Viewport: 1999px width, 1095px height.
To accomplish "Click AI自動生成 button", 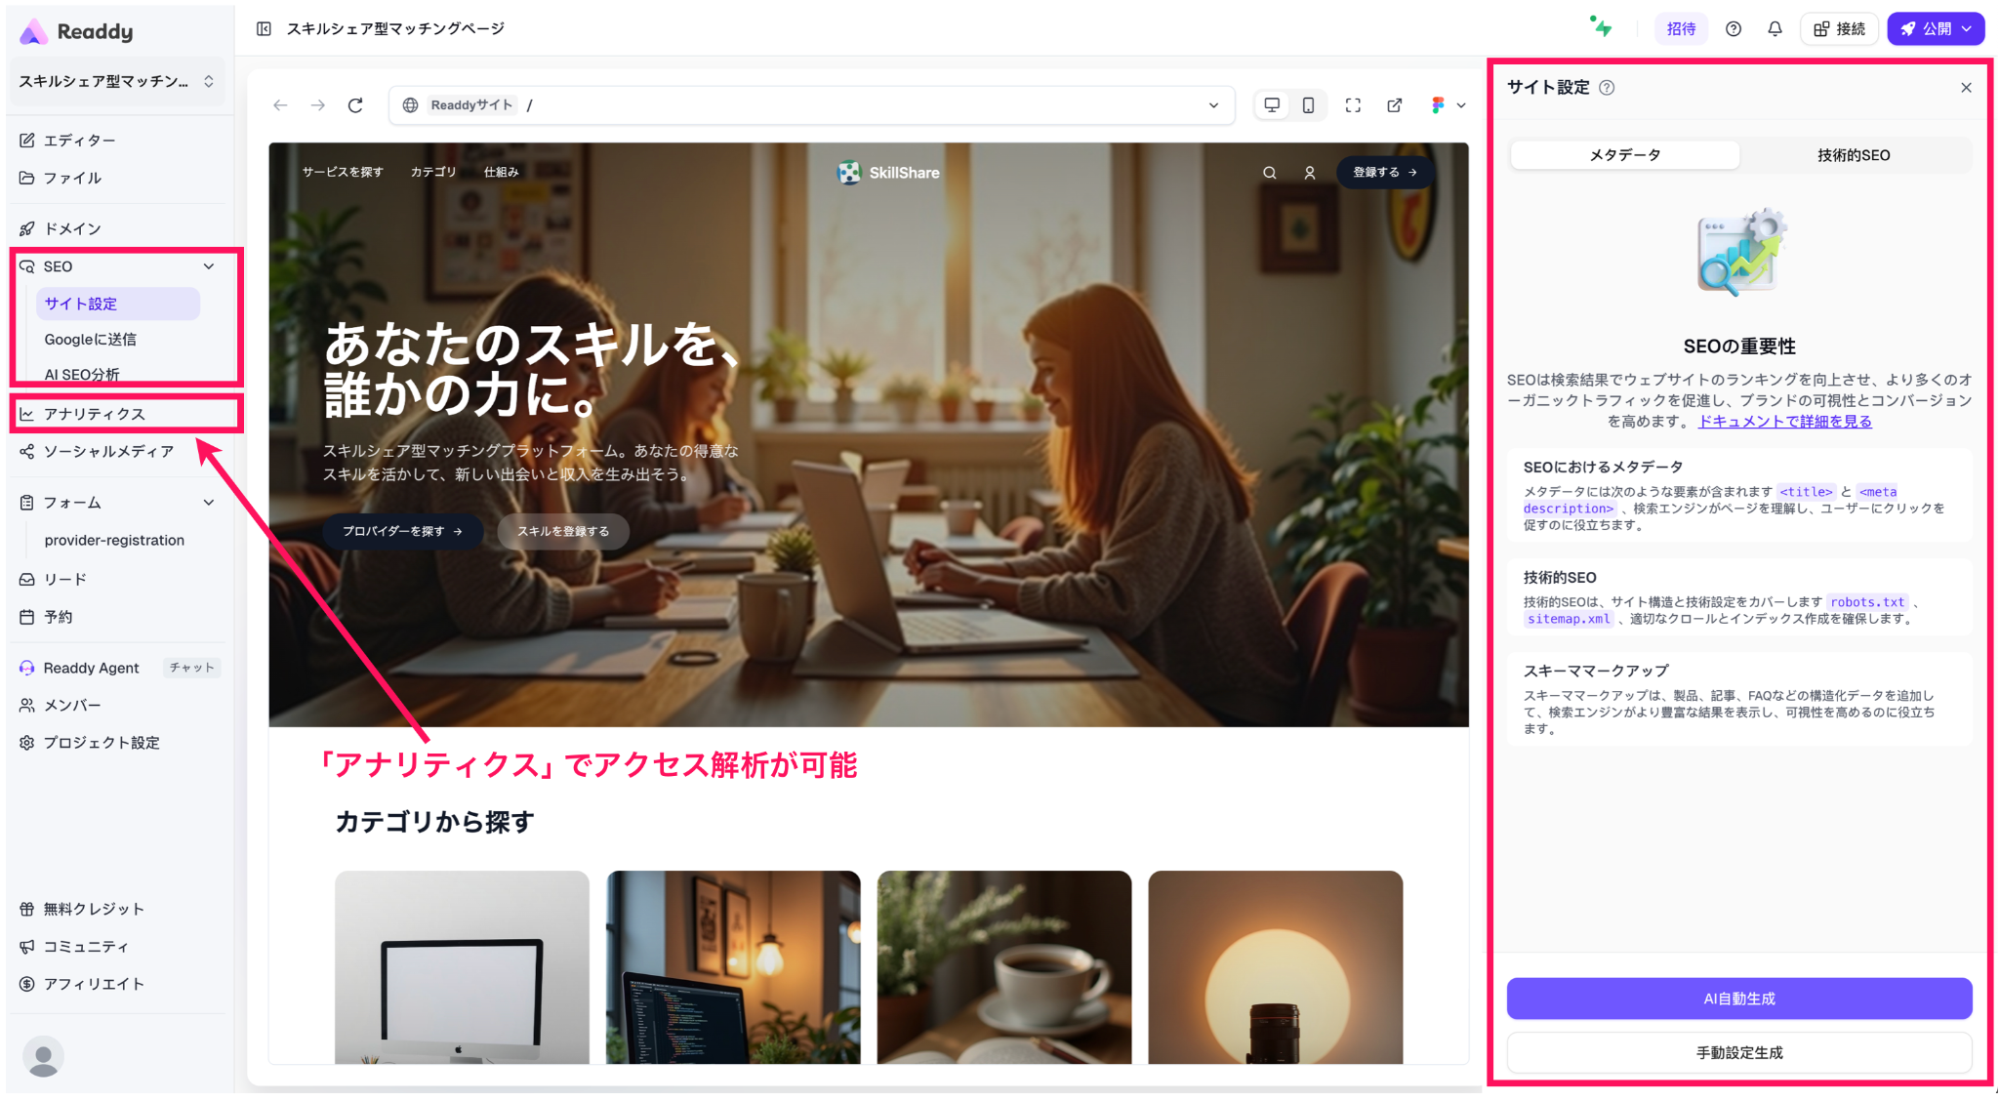I will click(1739, 998).
